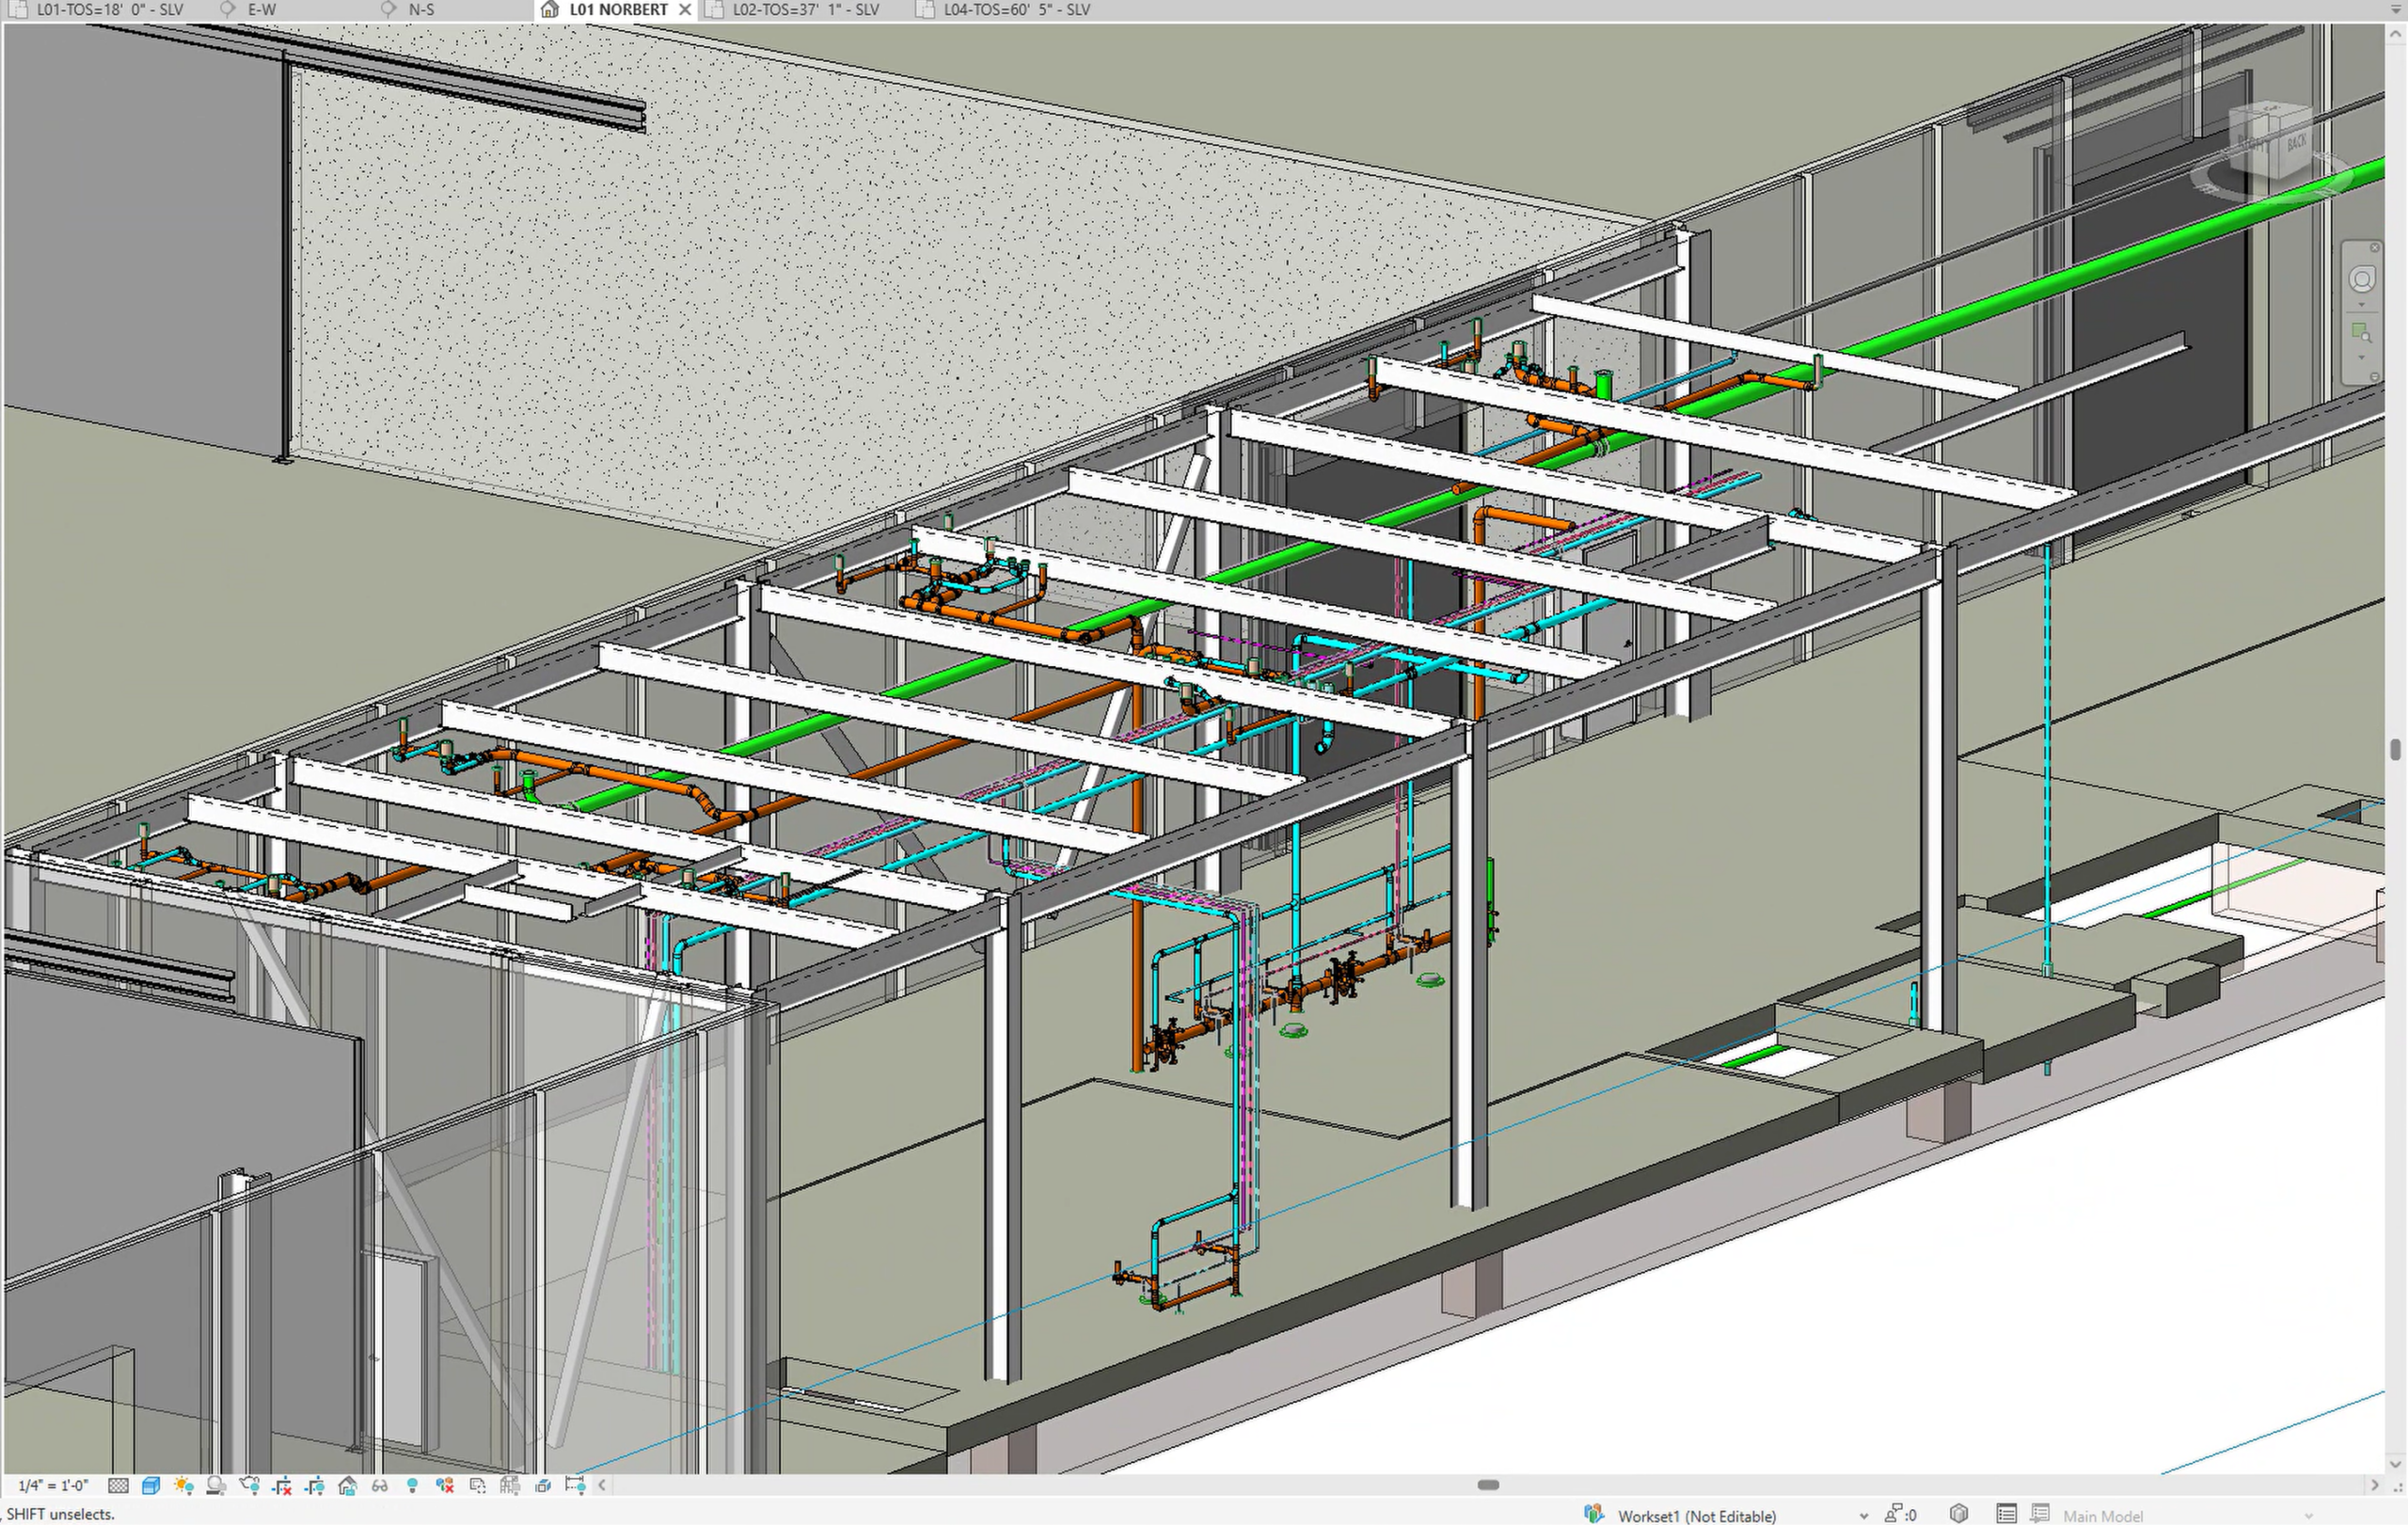Open the view scale 1/4" = 1'-0" selector
The width and height of the screenshot is (2408, 1525).
tap(53, 1485)
